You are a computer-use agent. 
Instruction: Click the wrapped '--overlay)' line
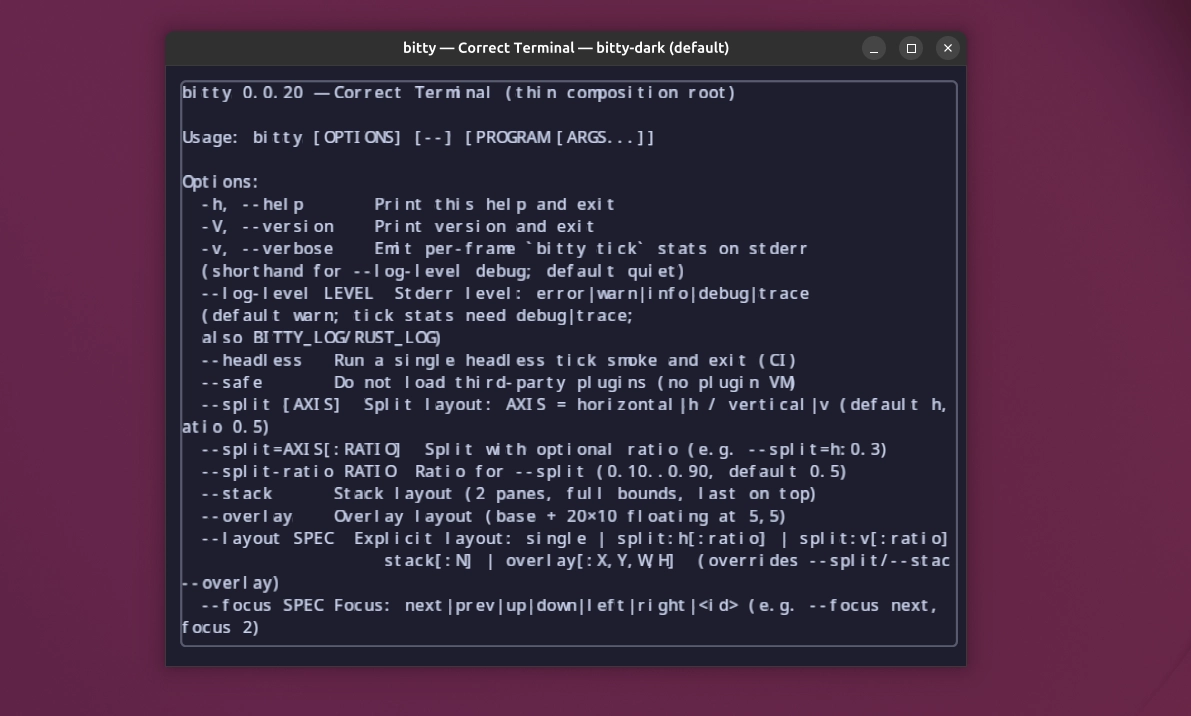coord(231,583)
